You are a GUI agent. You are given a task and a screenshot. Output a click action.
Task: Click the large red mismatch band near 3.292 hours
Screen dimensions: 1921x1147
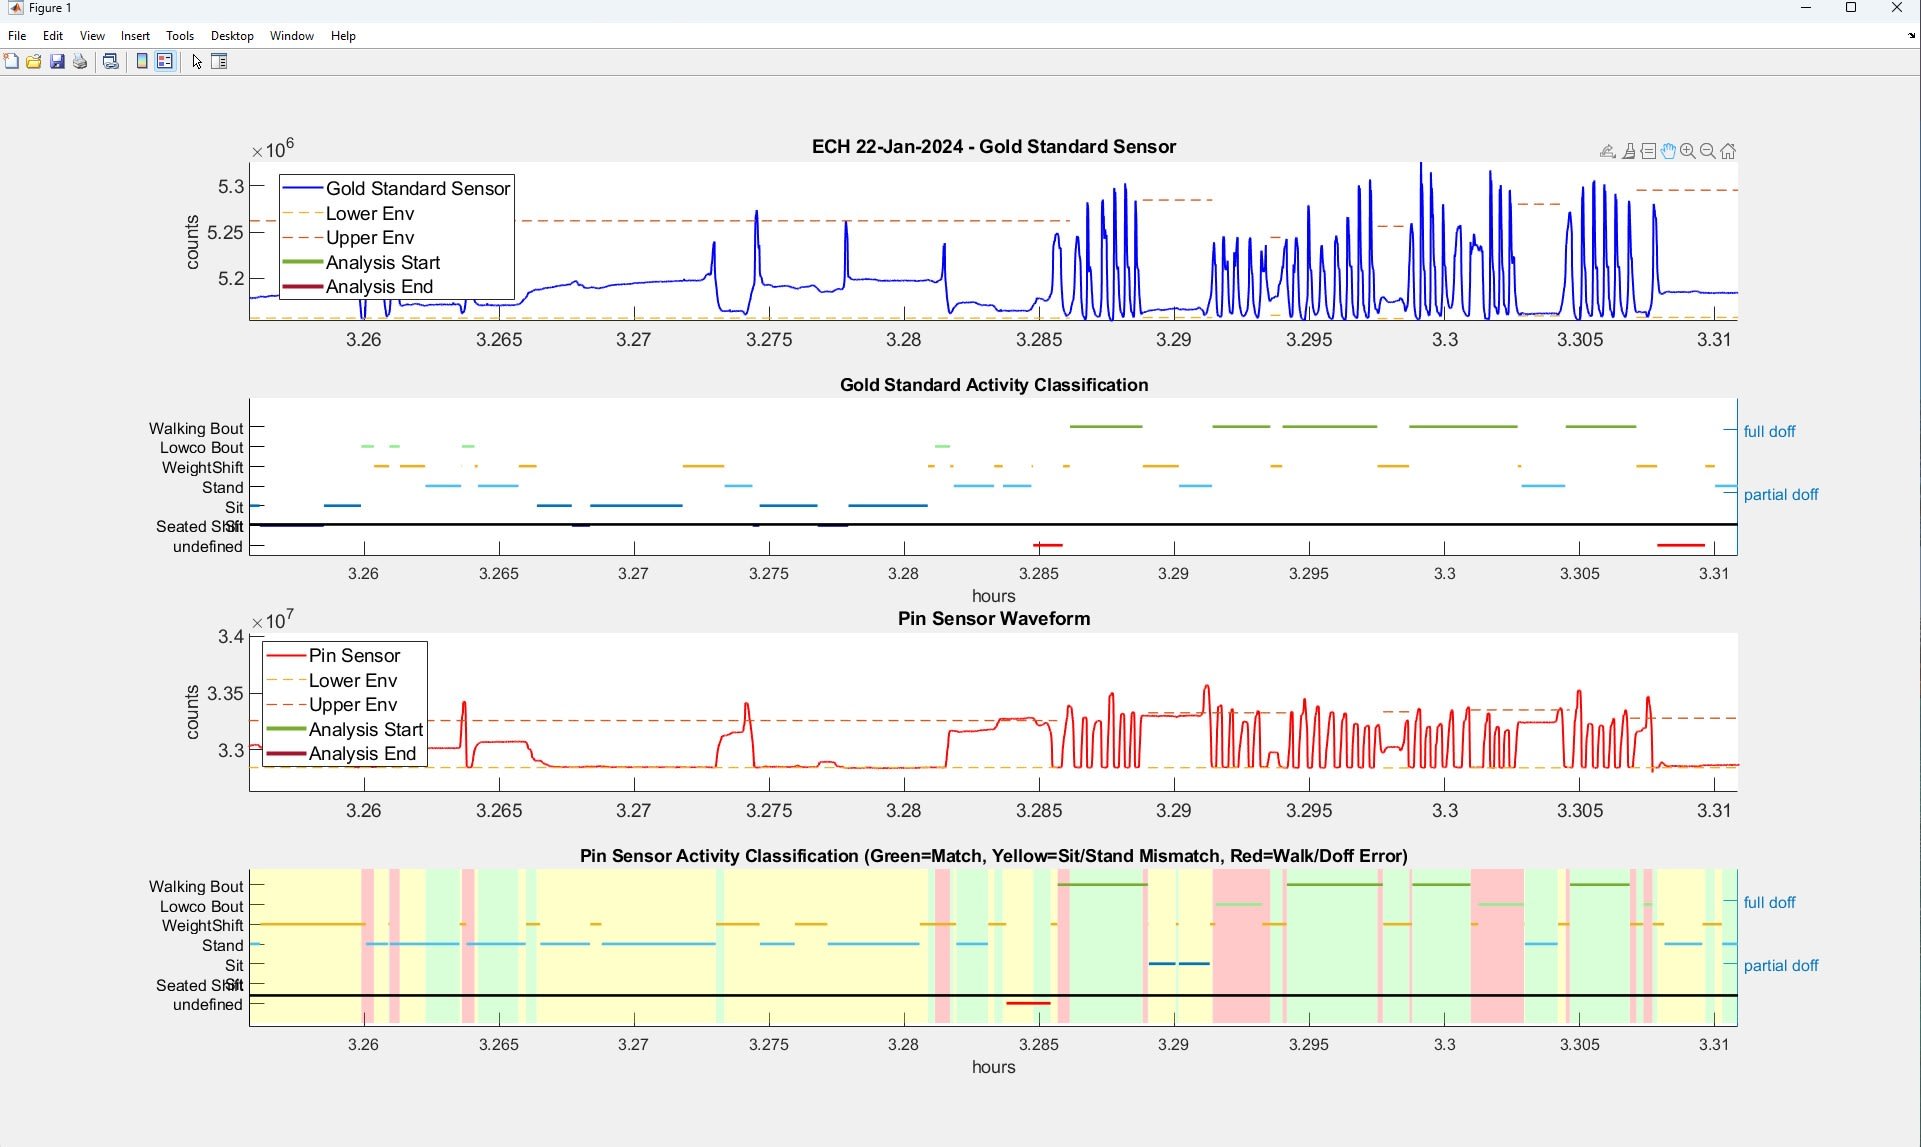tap(1241, 947)
